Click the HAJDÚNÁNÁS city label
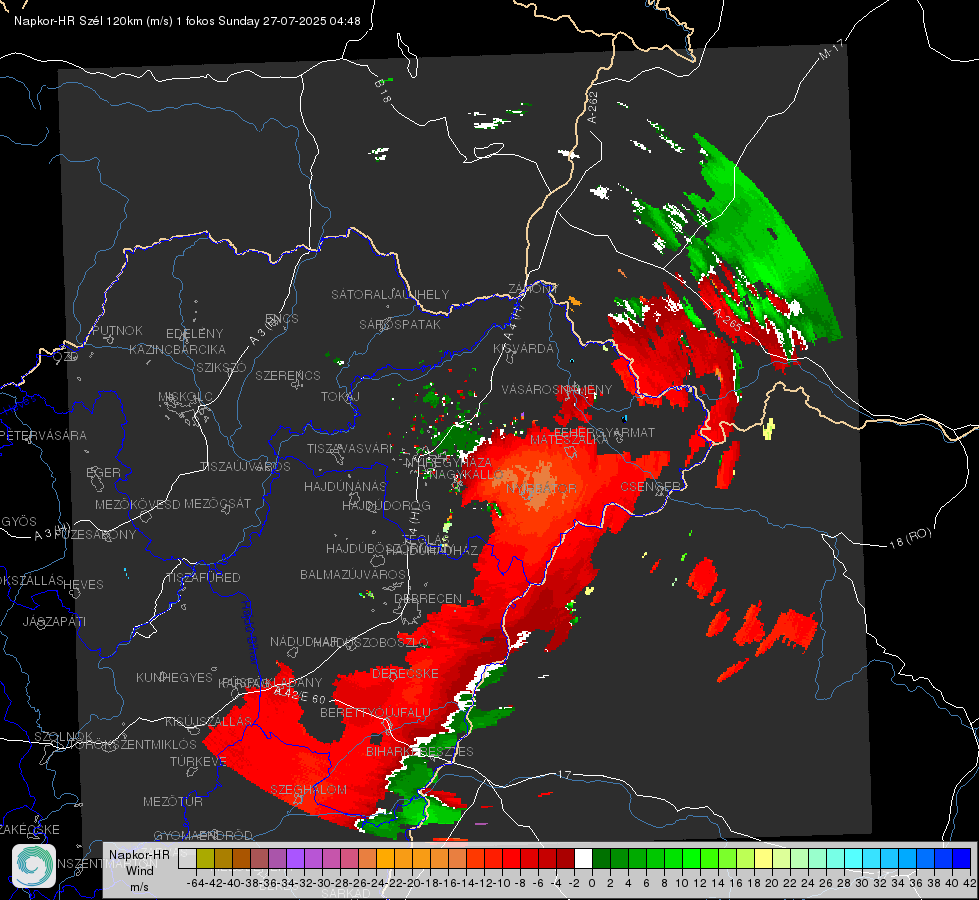The width and height of the screenshot is (979, 900). 345,486
